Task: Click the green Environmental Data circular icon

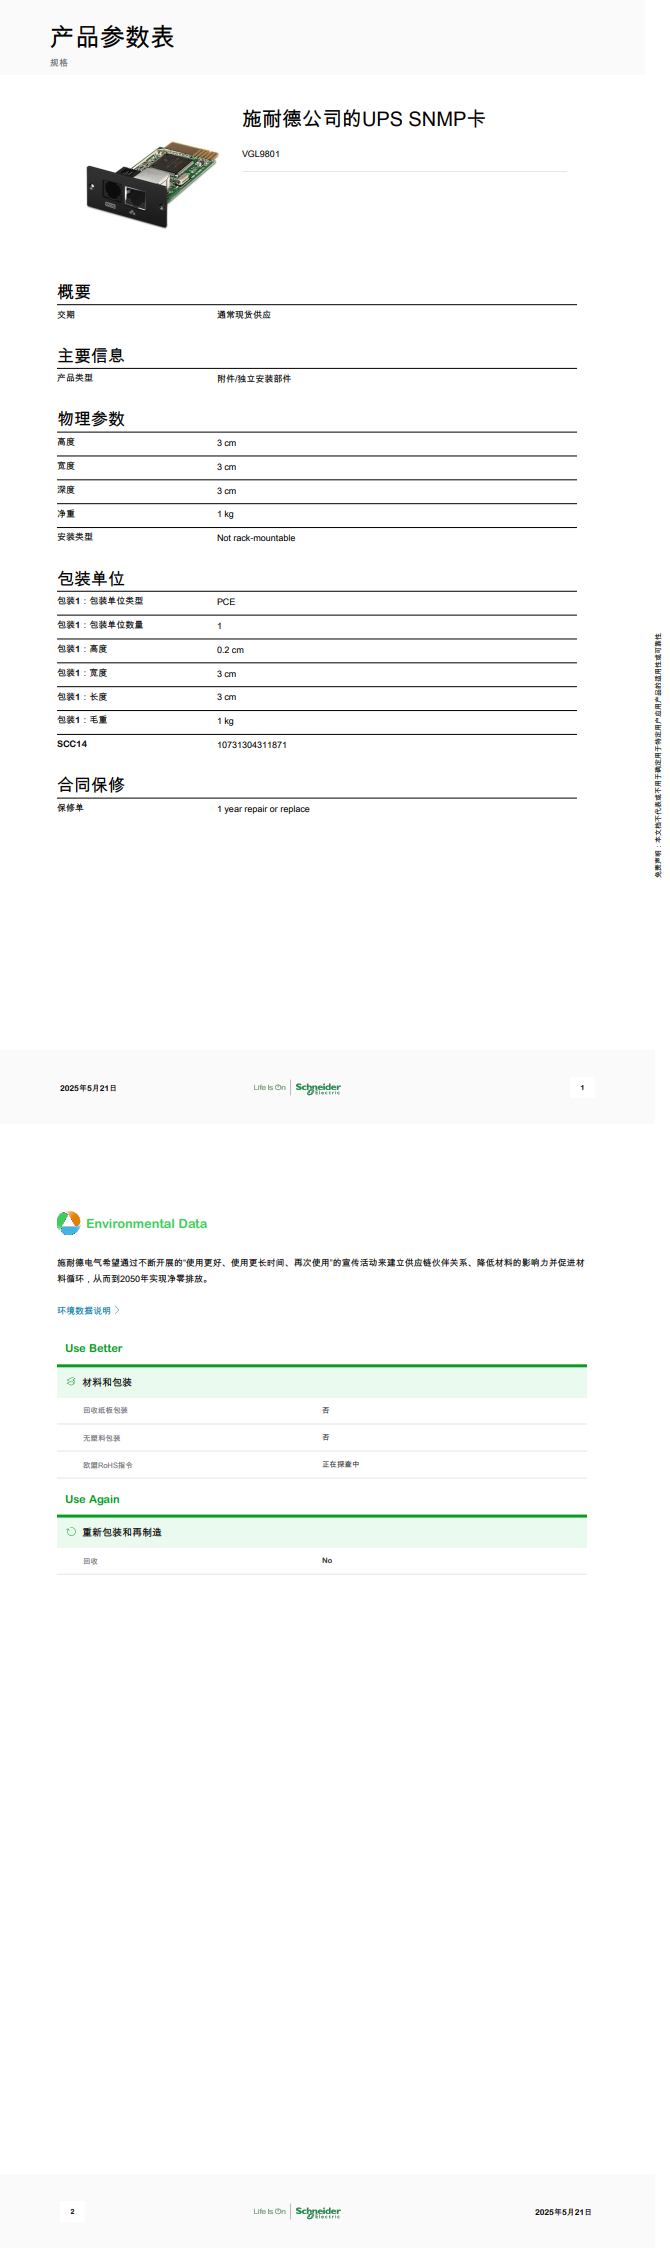Action: [68, 1223]
